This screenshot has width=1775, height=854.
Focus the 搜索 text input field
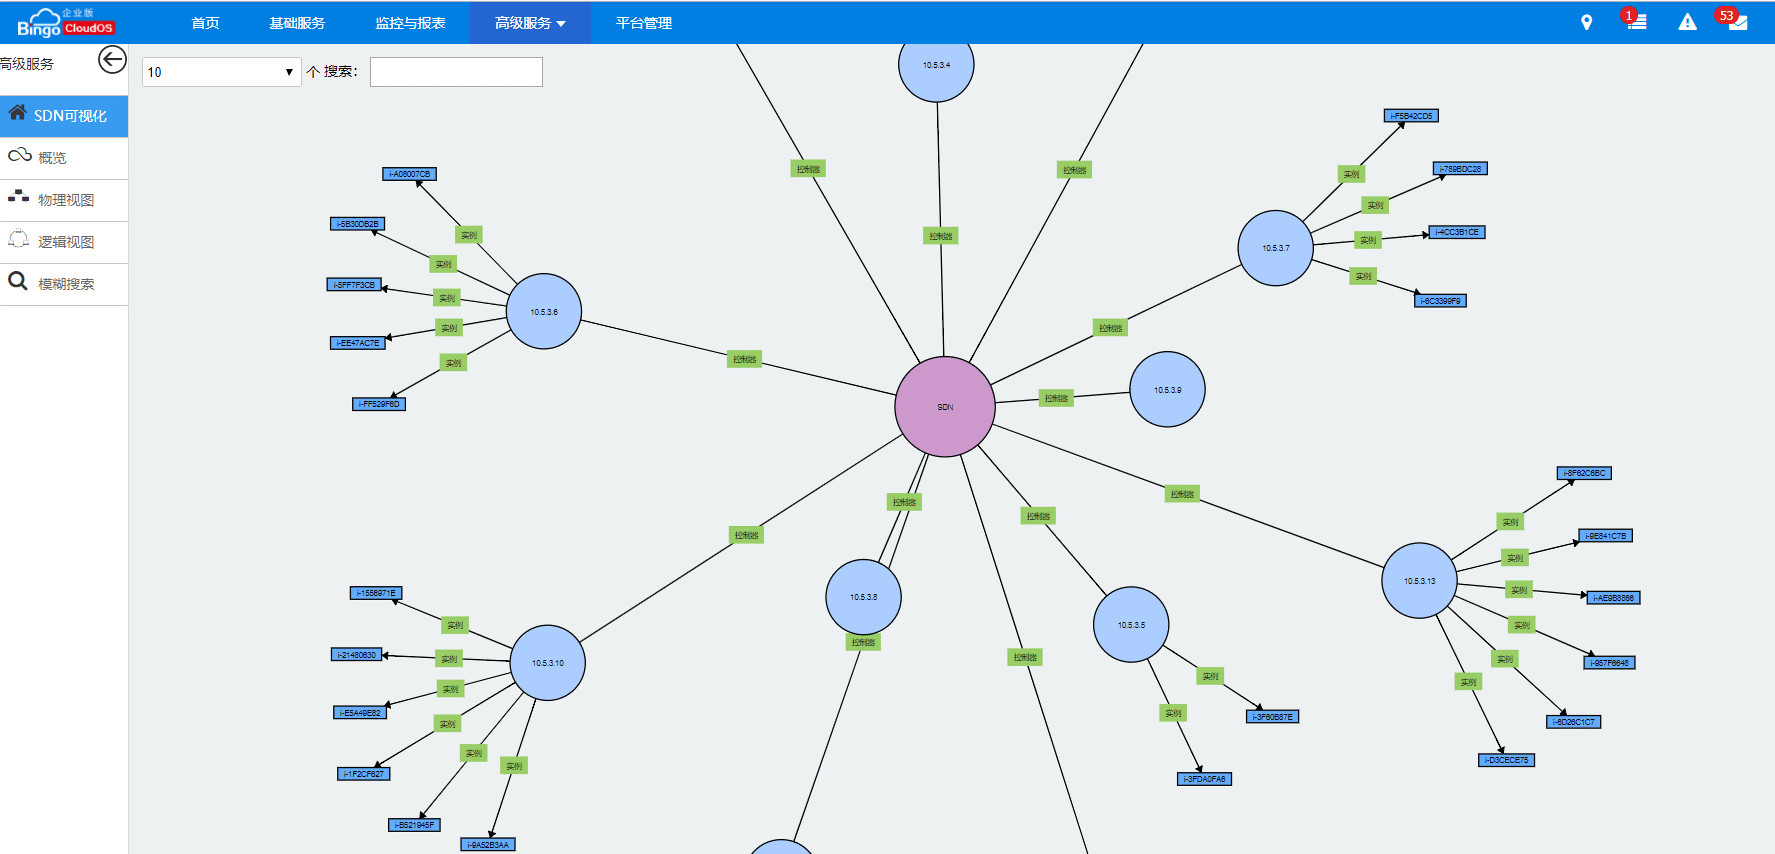pyautogui.click(x=456, y=72)
